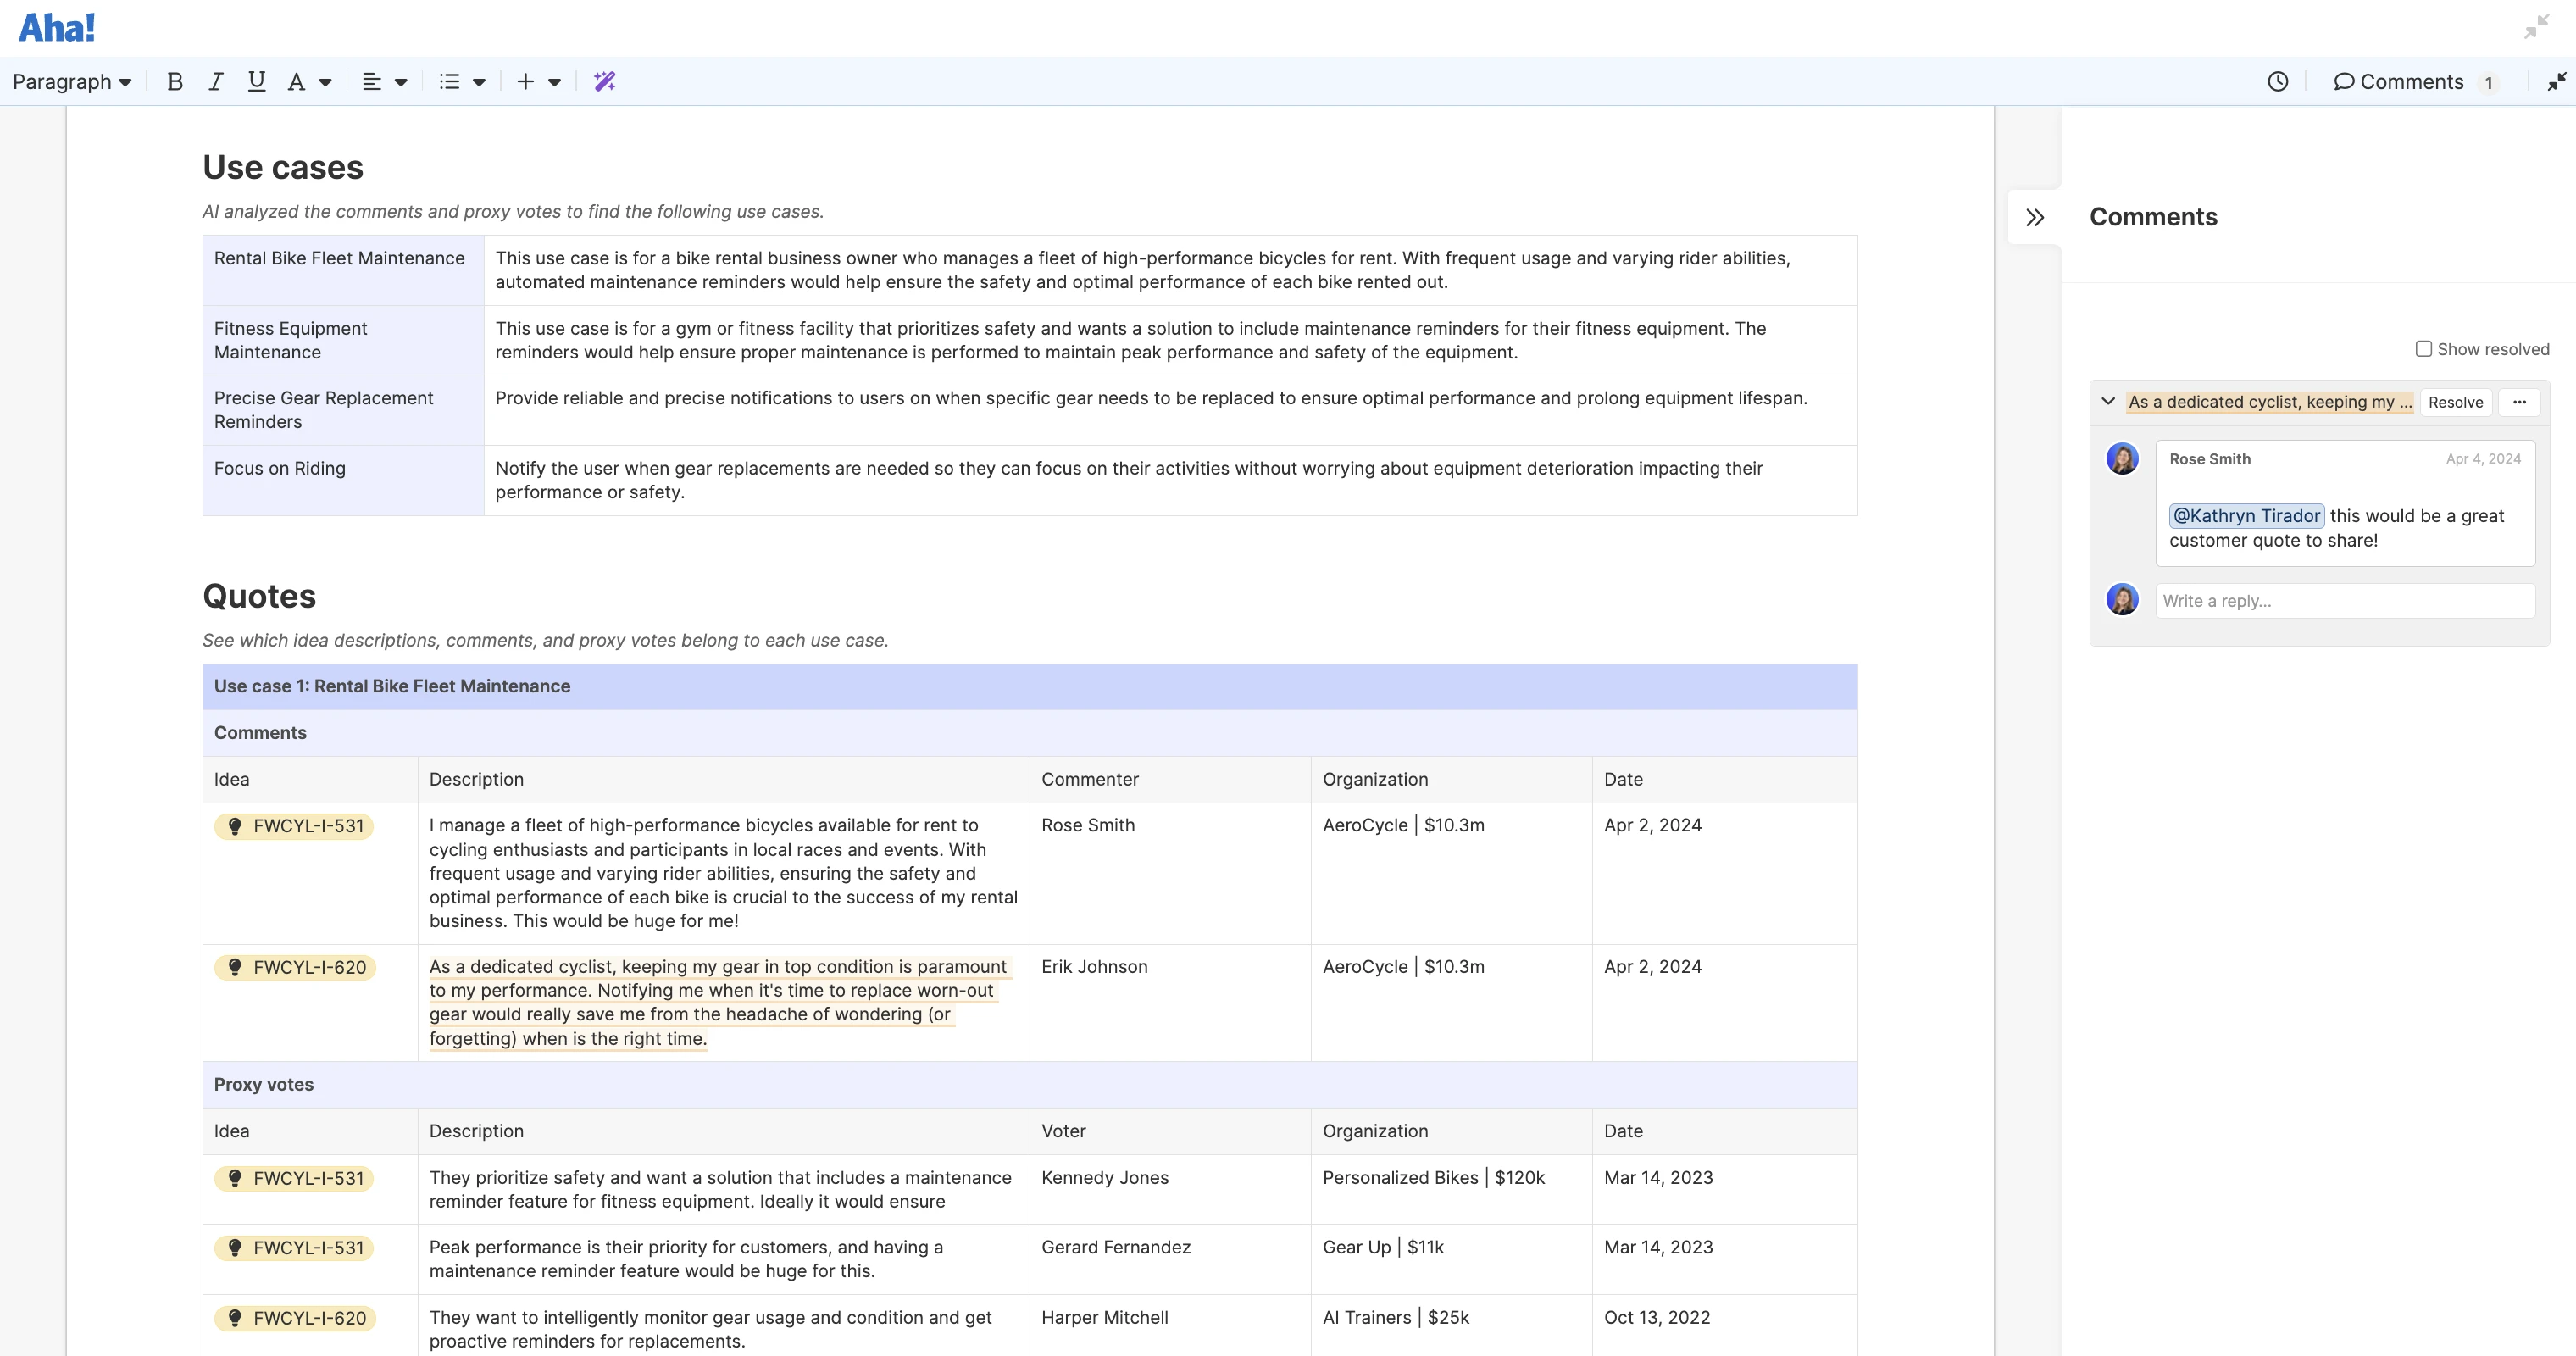The height and width of the screenshot is (1356, 2576).
Task: Open text color dropdown arrow
Action: [325, 82]
